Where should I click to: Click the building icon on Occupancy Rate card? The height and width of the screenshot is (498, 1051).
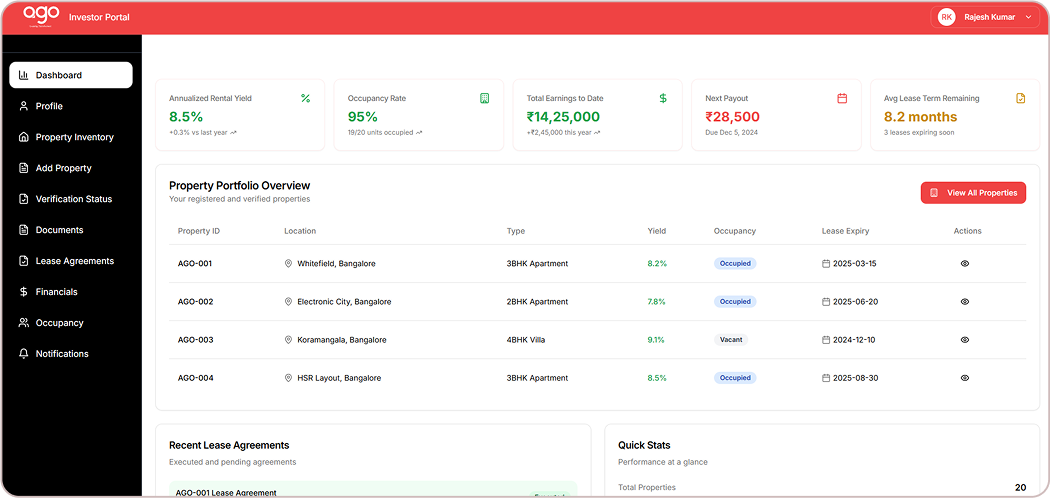[x=484, y=98]
